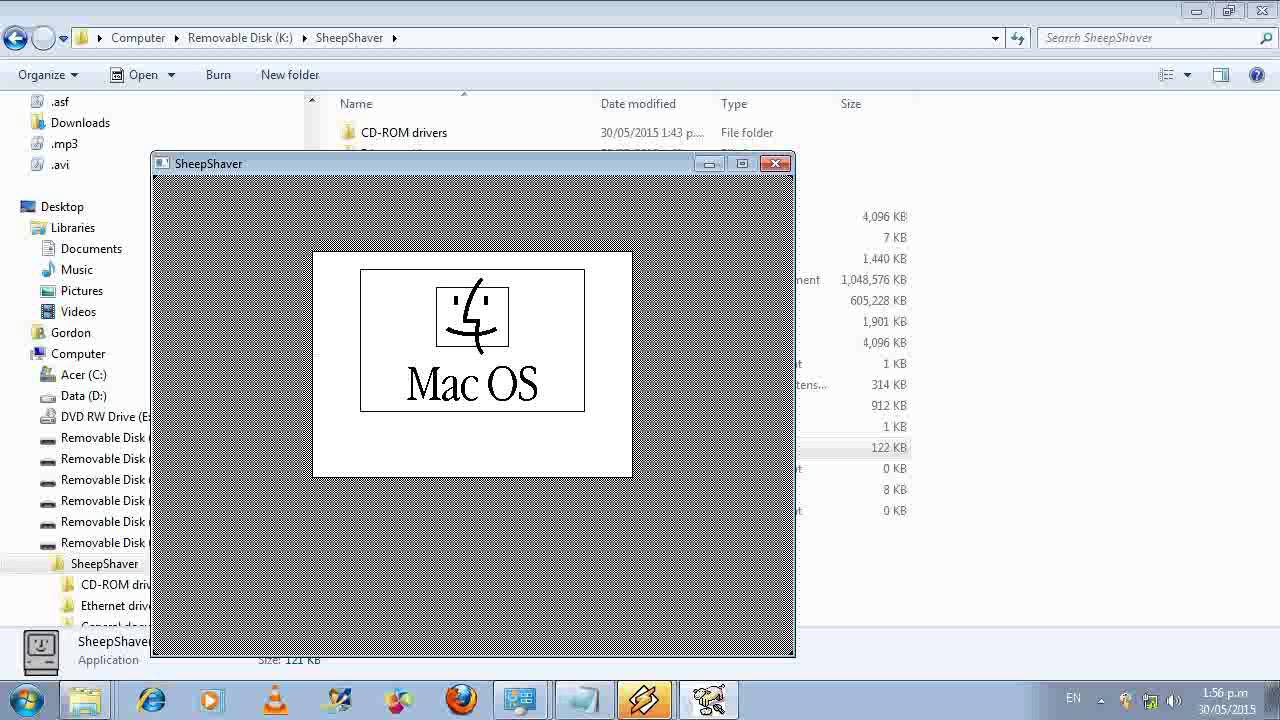The height and width of the screenshot is (720, 1280).
Task: Expand the Open button dropdown arrow
Action: [x=171, y=75]
